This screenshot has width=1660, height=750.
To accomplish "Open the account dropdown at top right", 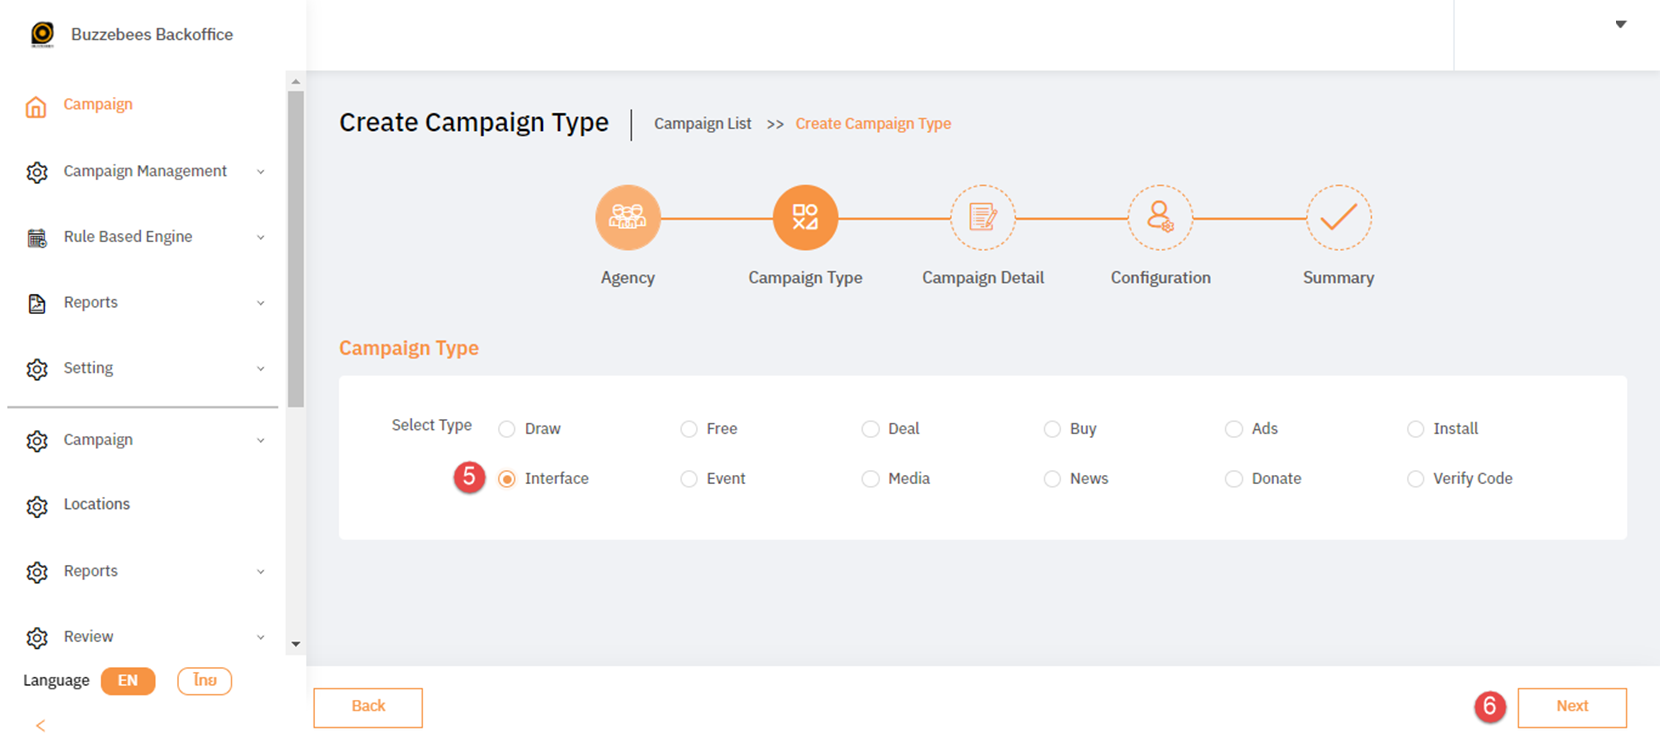I will click(x=1622, y=22).
